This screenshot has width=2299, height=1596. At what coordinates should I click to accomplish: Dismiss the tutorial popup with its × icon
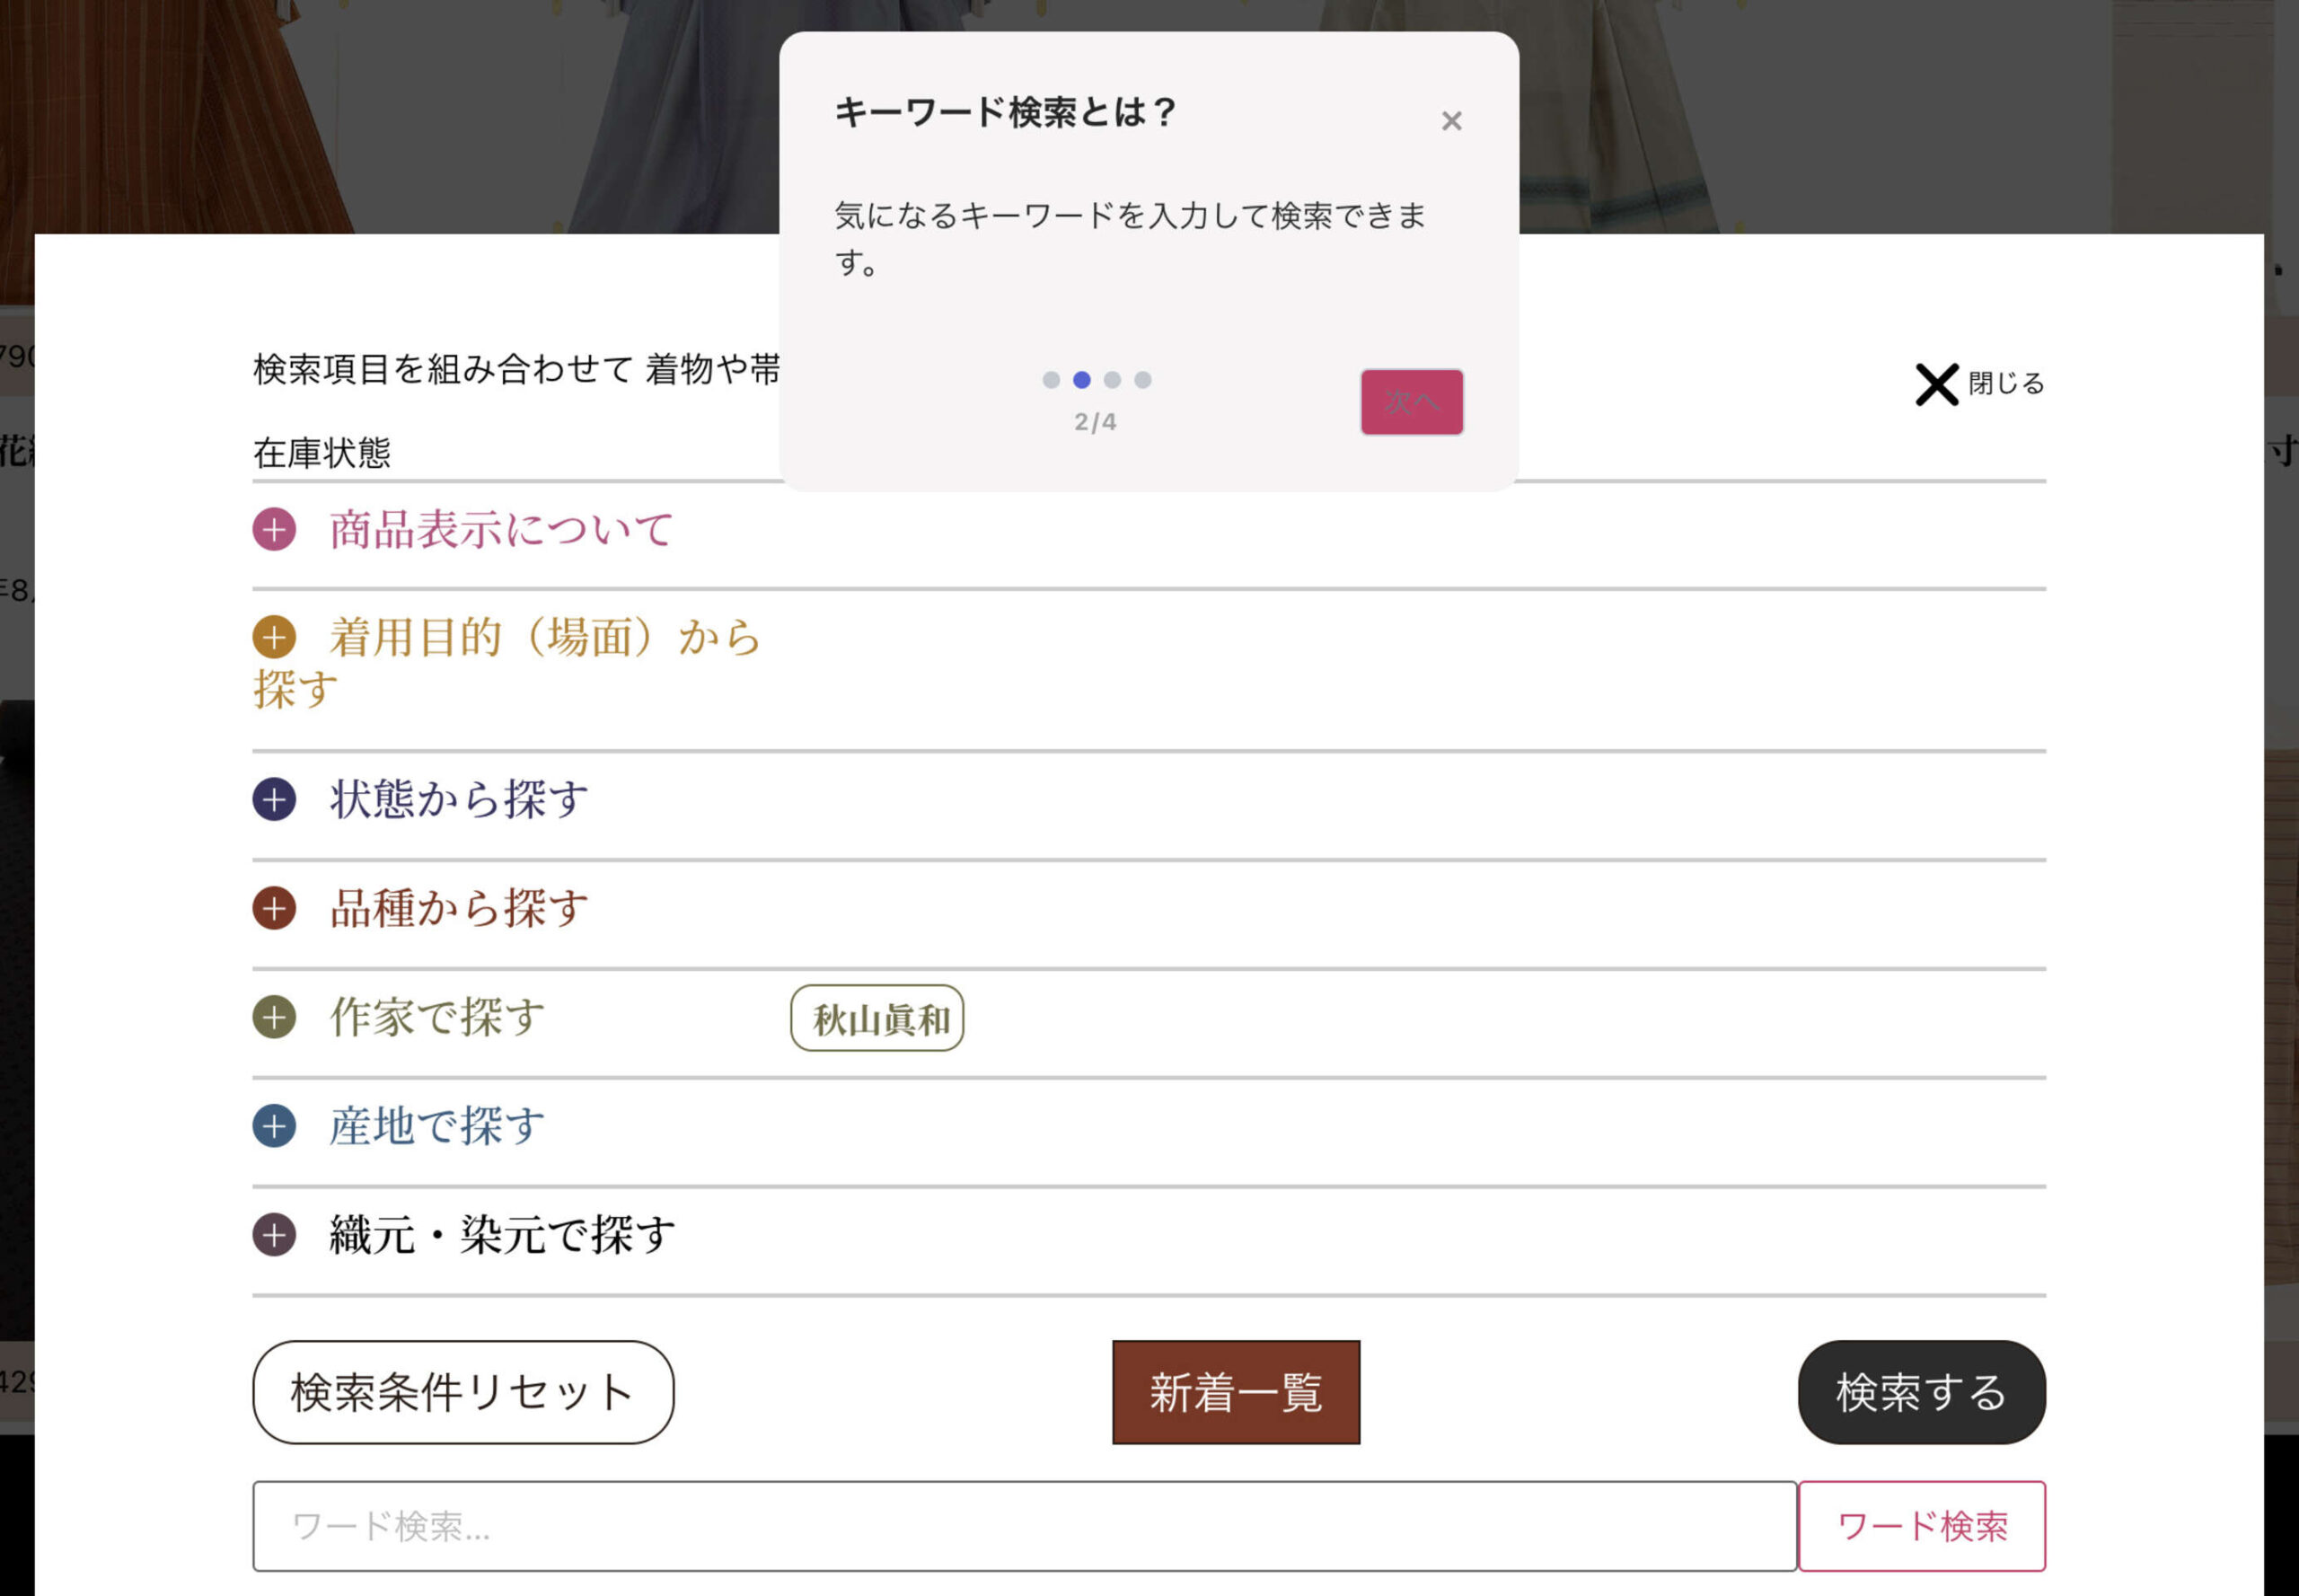pos(1451,120)
